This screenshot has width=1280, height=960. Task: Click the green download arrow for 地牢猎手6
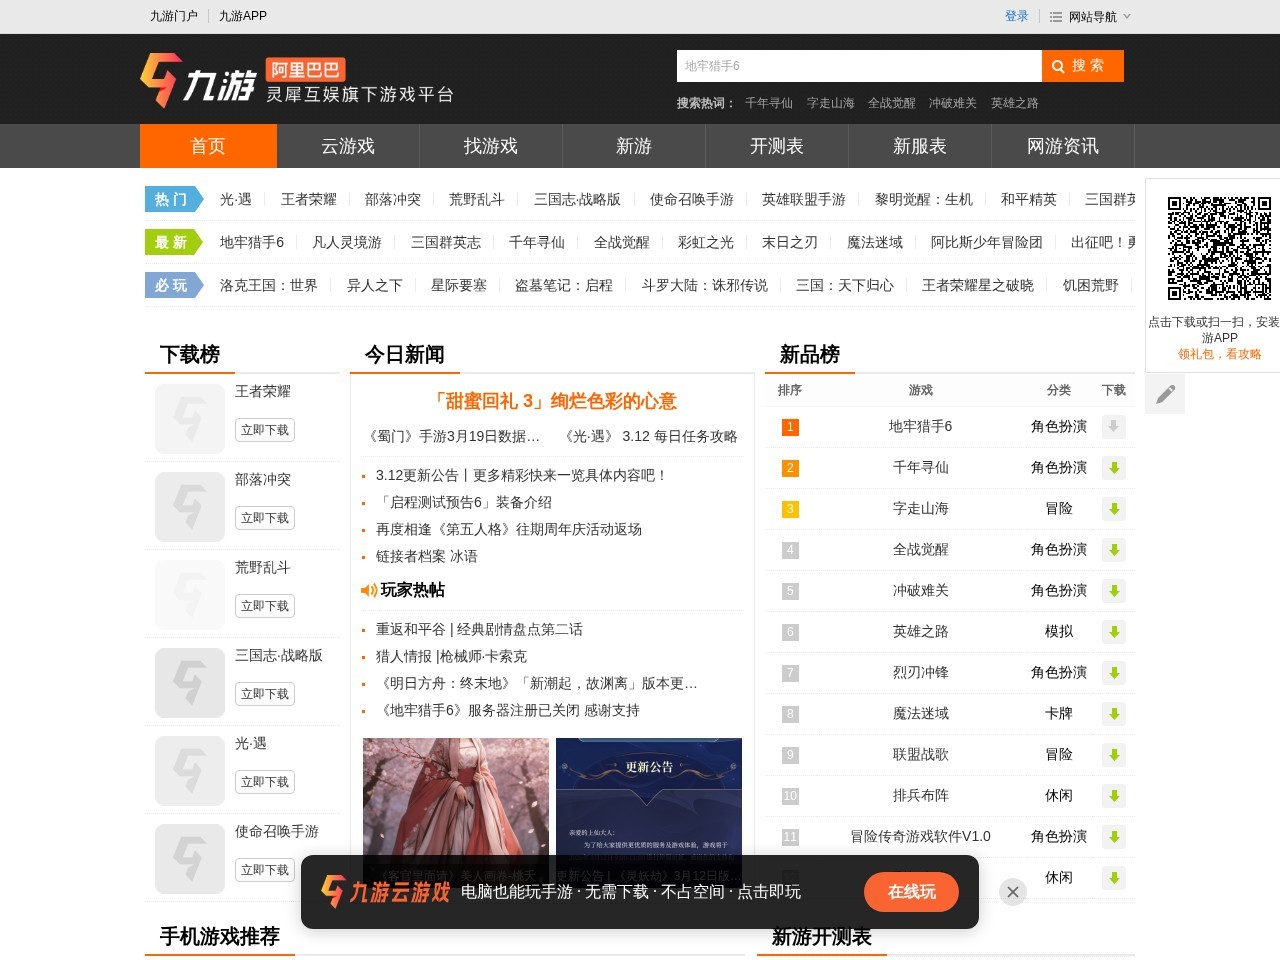pyautogui.click(x=1113, y=427)
